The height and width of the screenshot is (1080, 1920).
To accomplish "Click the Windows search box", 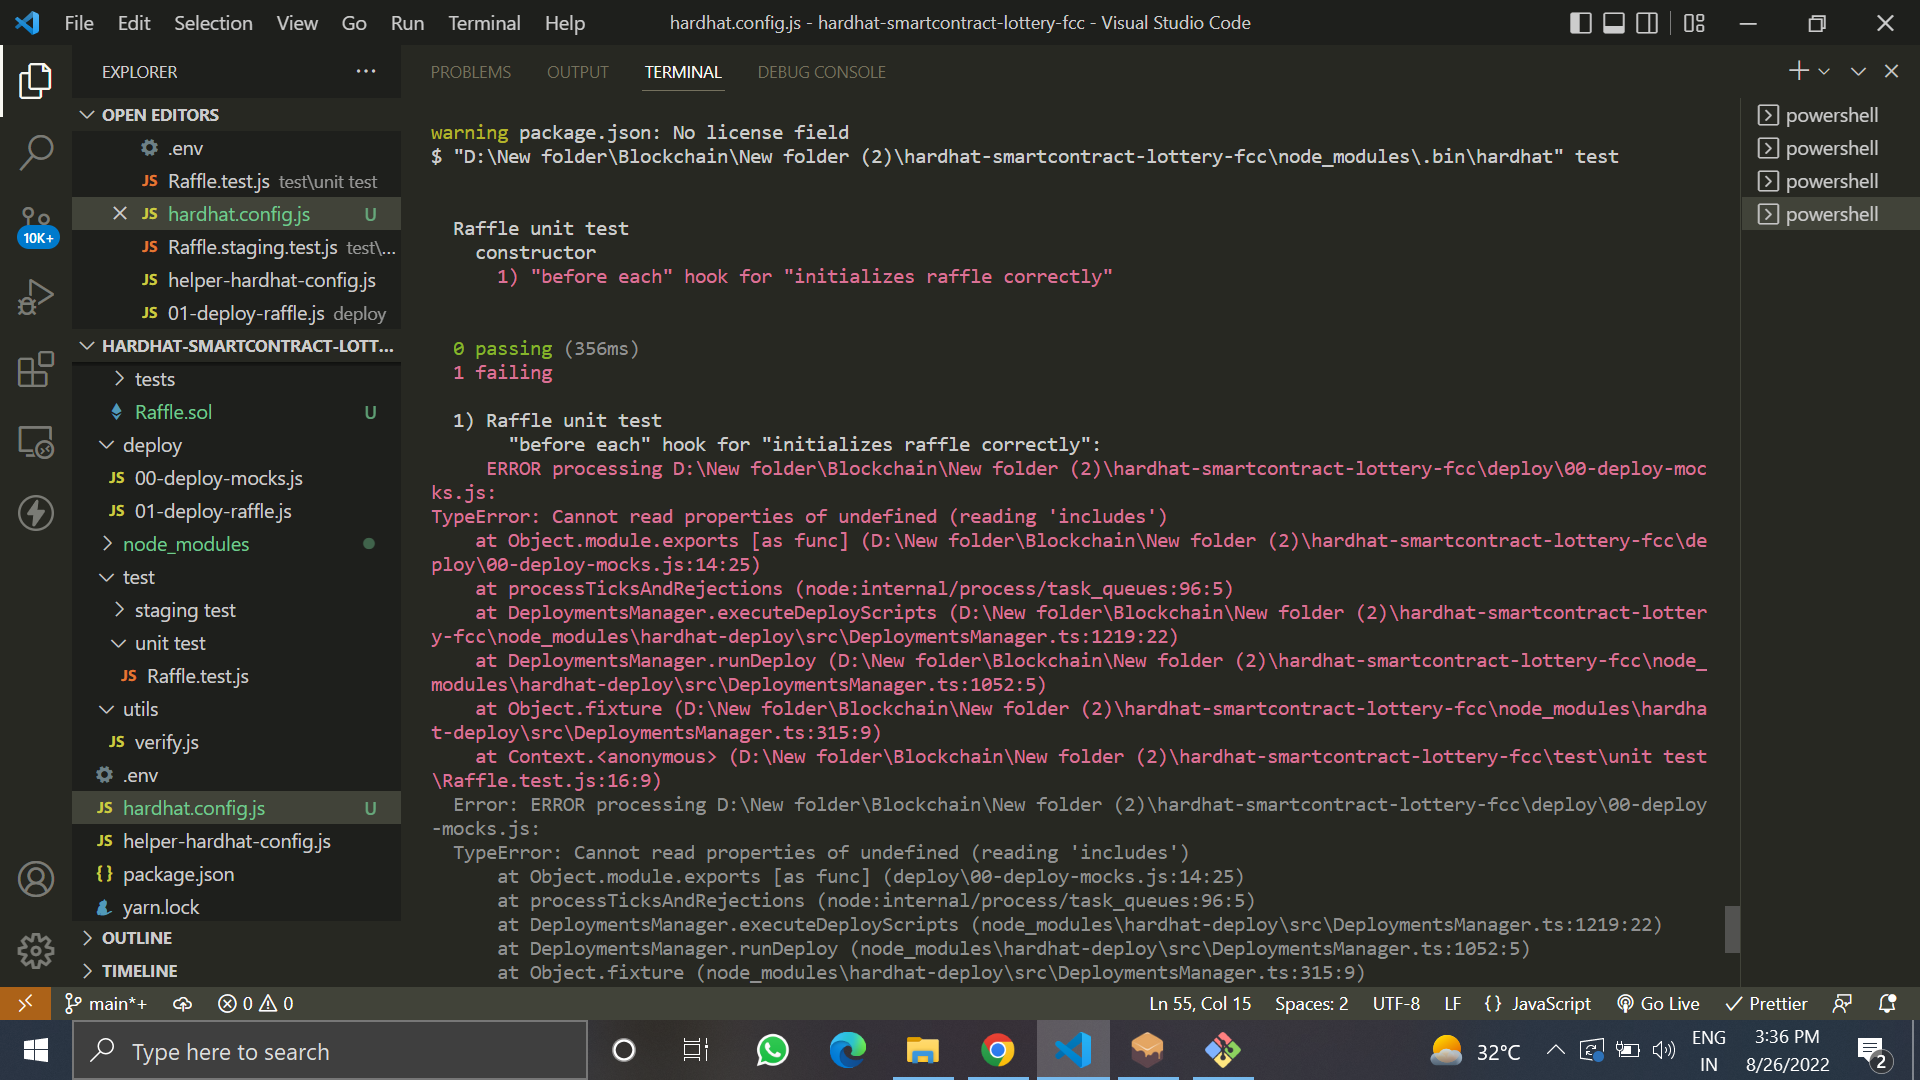I will click(x=330, y=1051).
